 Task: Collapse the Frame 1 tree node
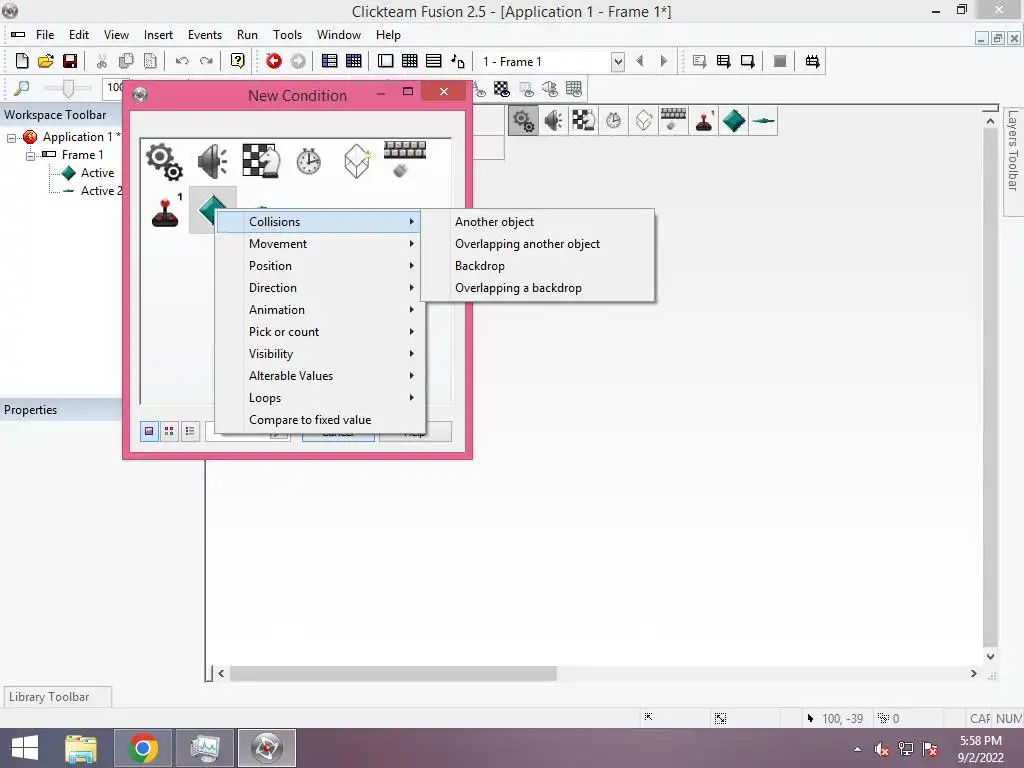(x=30, y=155)
